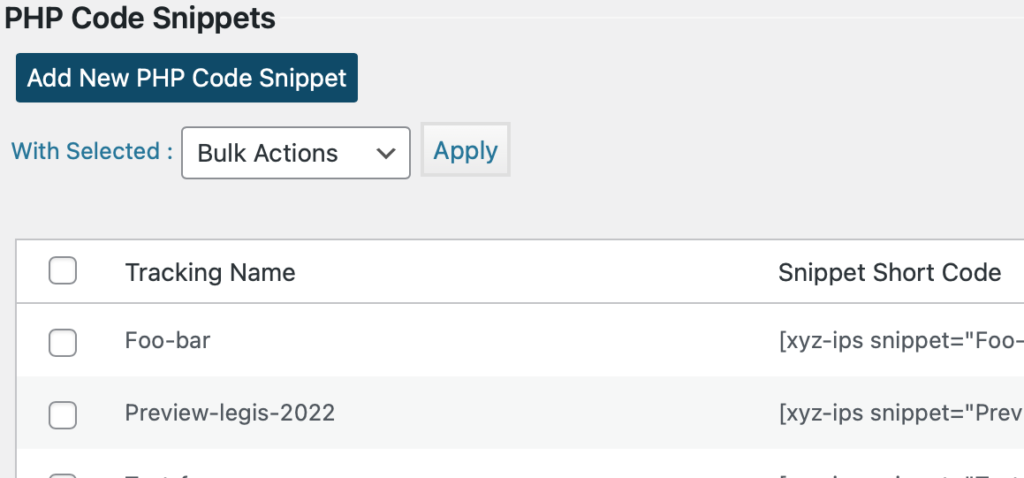
Task: Open the Bulk Actions dropdown
Action: pyautogui.click(x=296, y=153)
